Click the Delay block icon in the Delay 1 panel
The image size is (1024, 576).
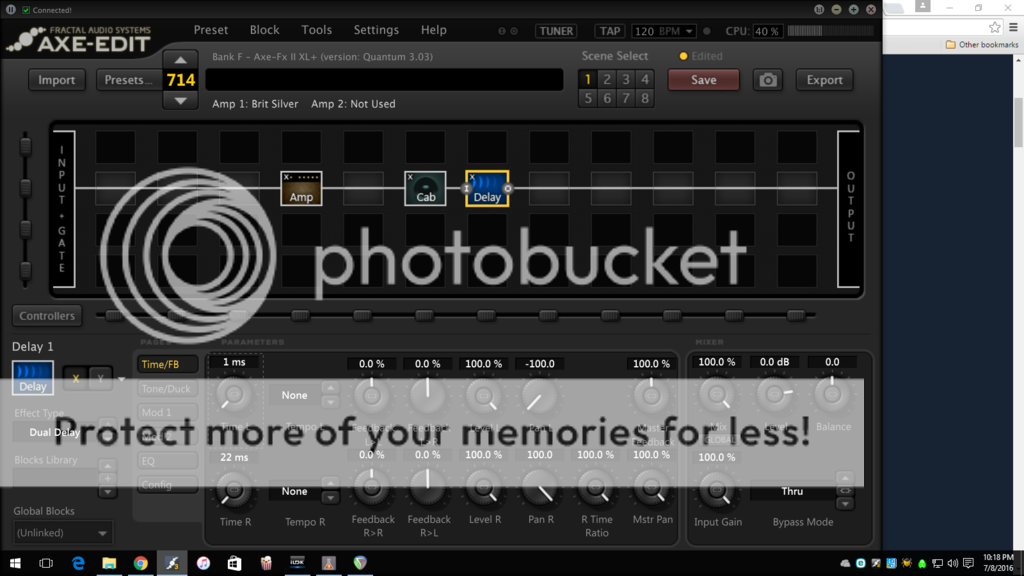tap(32, 377)
